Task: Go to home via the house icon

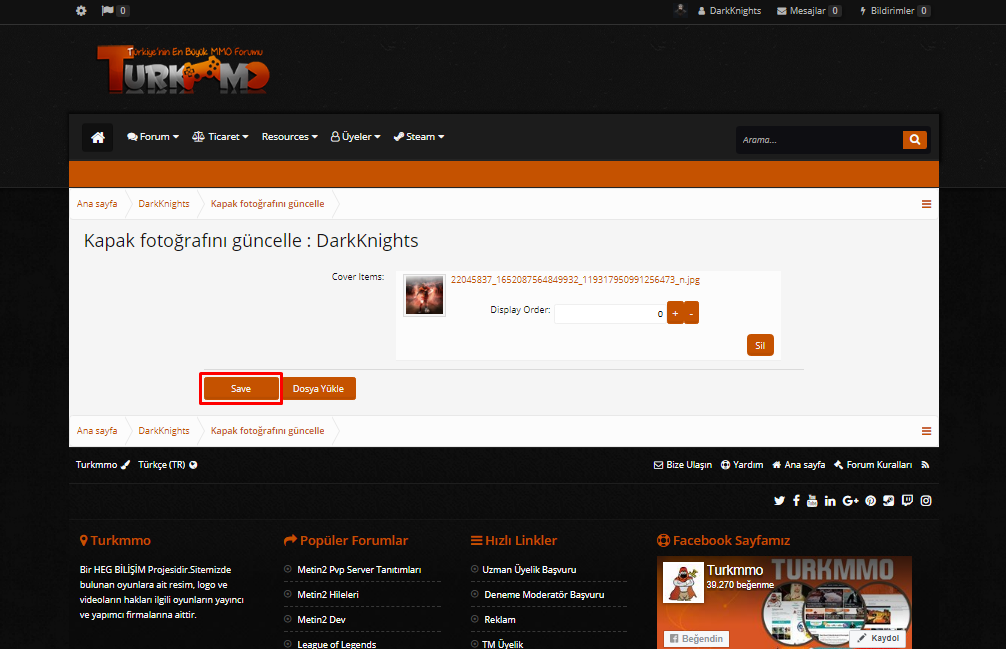Action: tap(98, 137)
